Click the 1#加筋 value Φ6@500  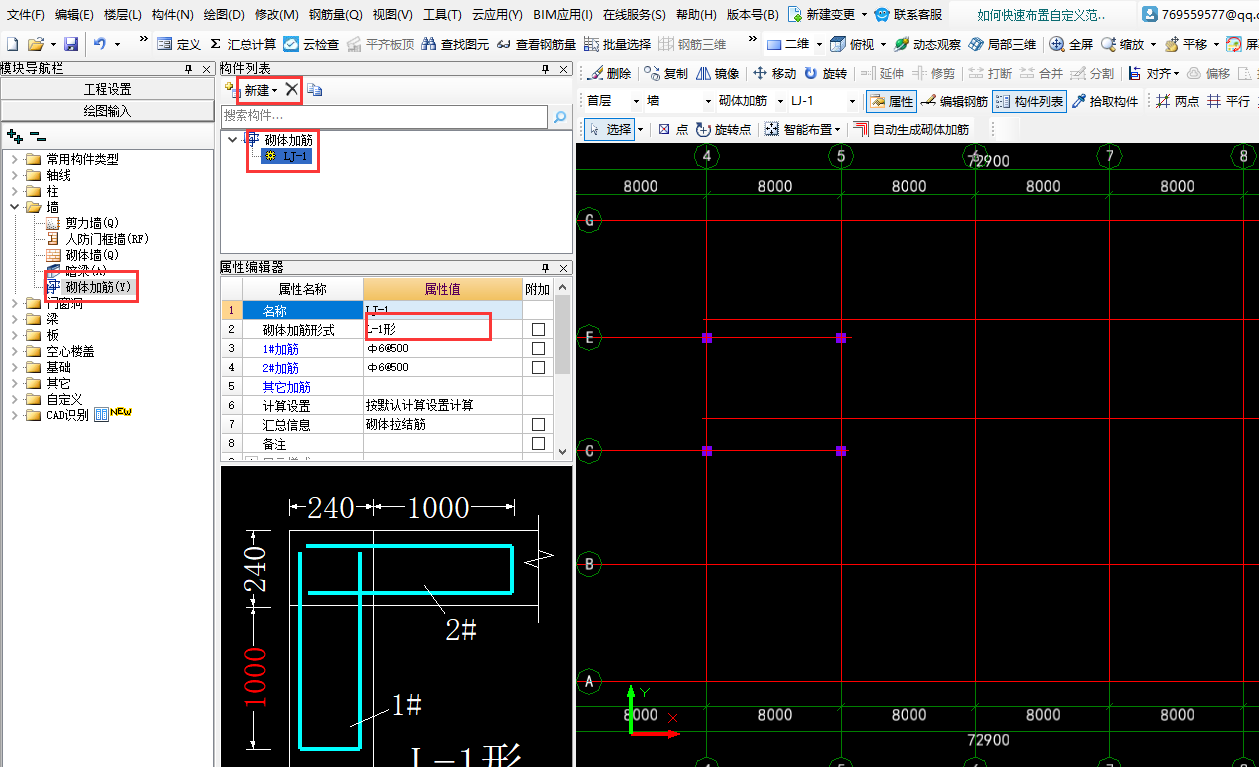pos(443,348)
